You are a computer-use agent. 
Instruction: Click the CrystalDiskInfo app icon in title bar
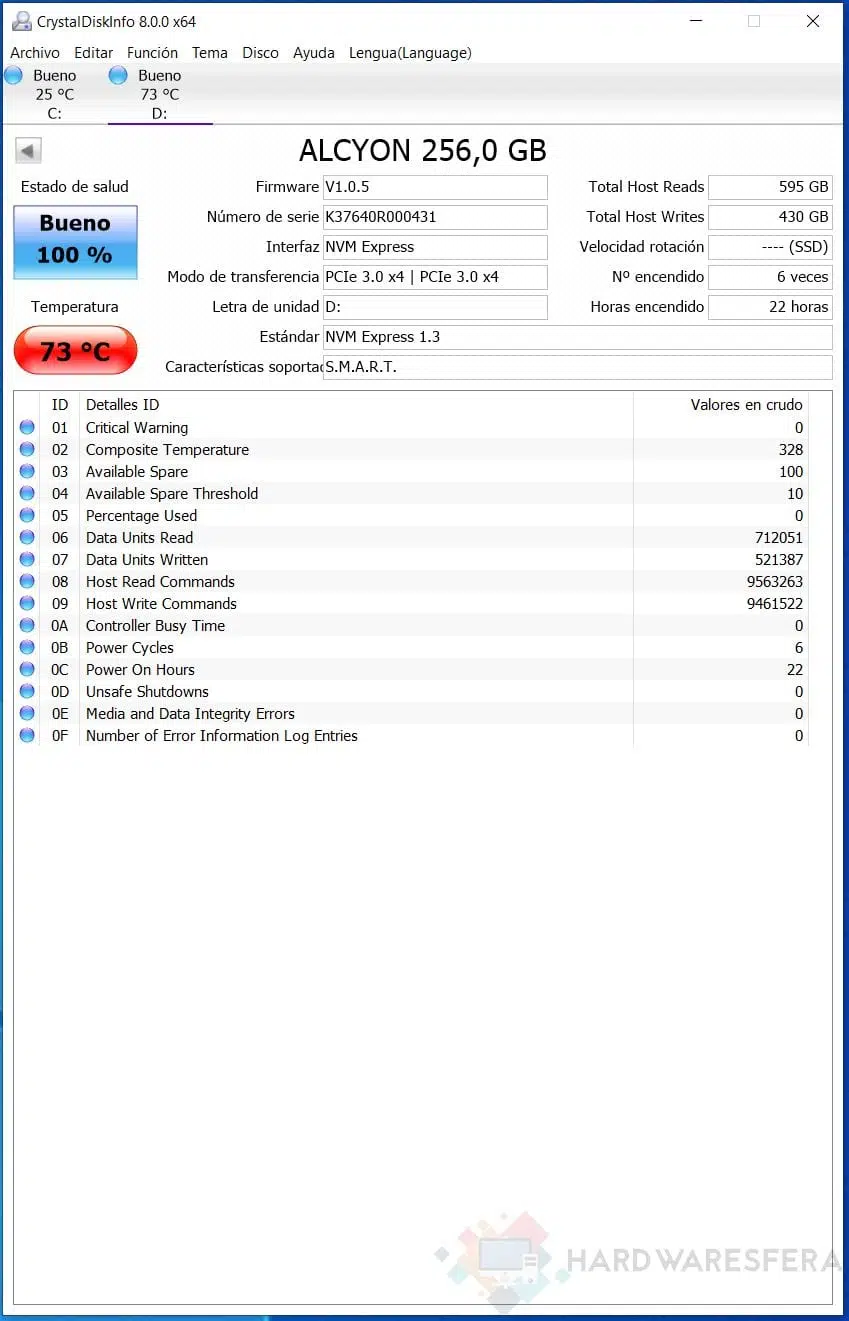coord(21,21)
